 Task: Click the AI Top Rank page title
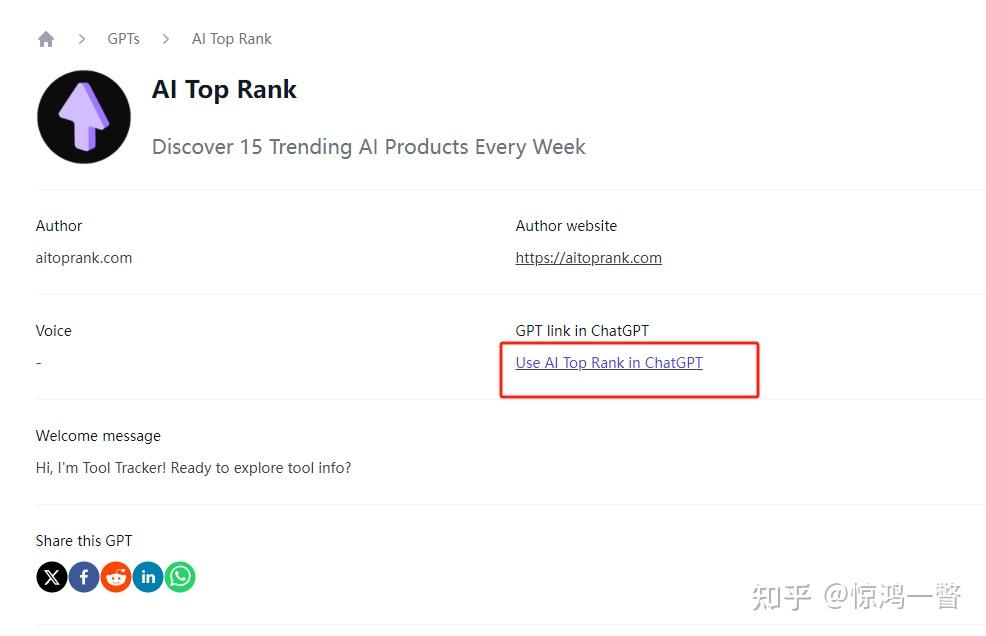point(224,89)
